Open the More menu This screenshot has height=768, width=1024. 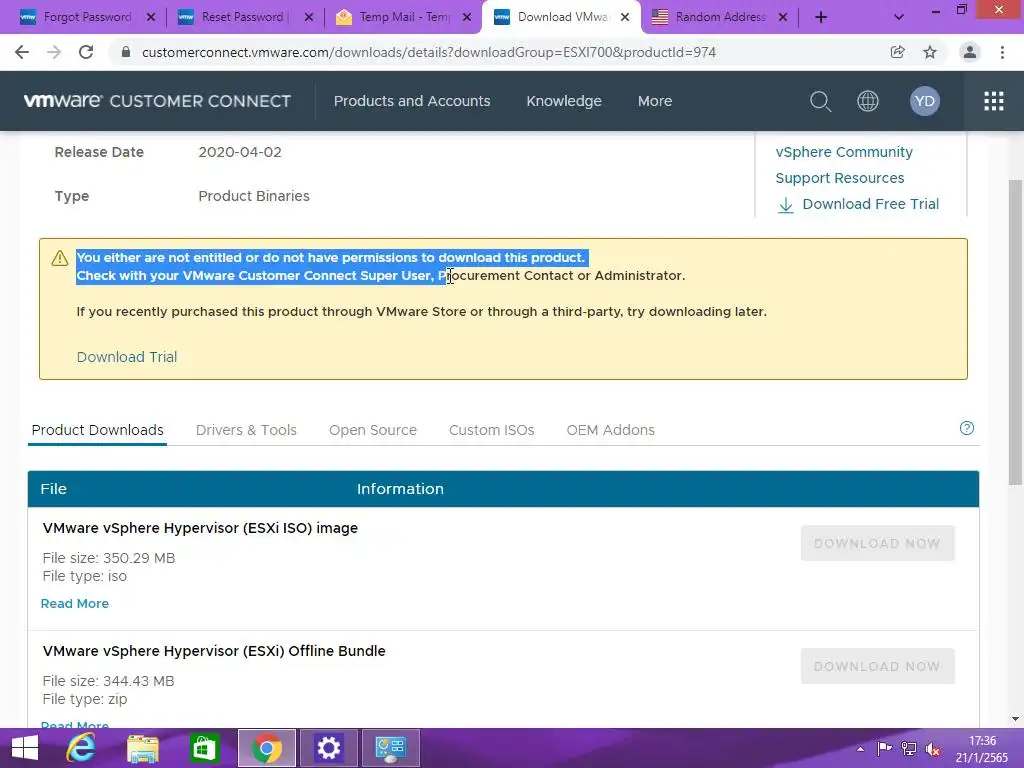(x=654, y=101)
